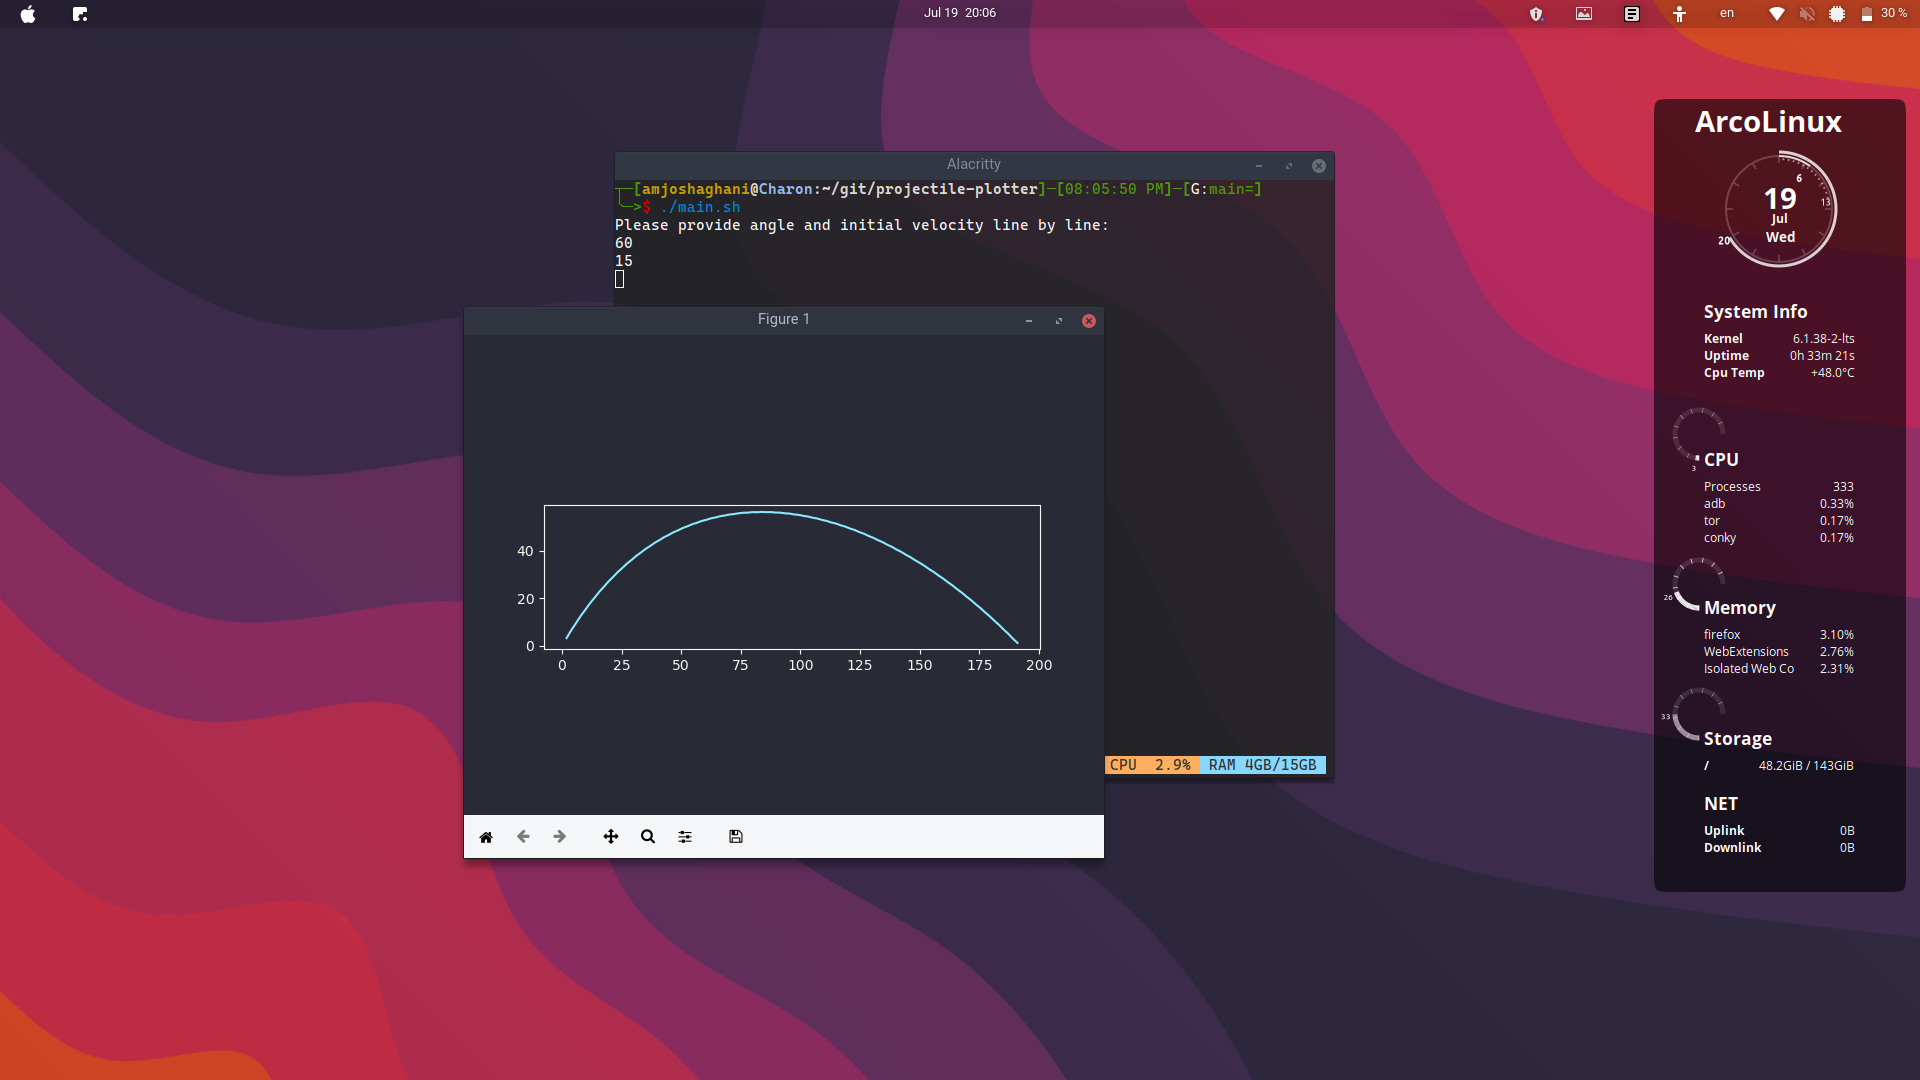Image resolution: width=1920 pixels, height=1080 pixels.
Task: Click the git branch 'G:main=' prompt segment
Action: [1222, 189]
